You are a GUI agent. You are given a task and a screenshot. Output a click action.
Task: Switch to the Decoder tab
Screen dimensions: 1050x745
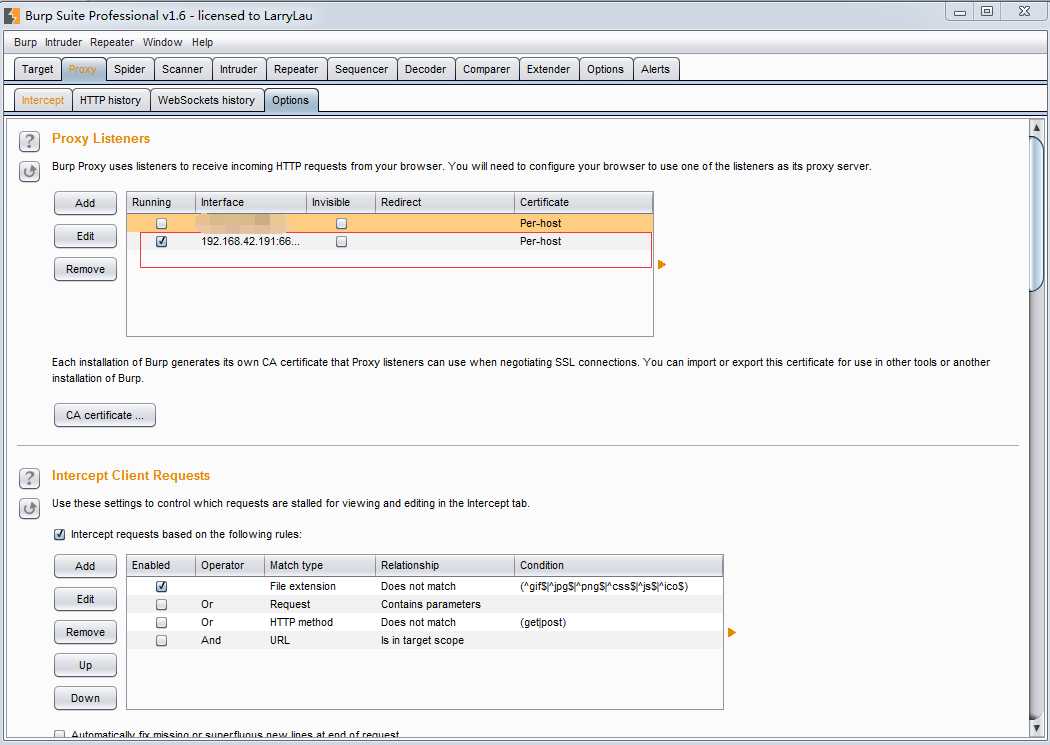pos(425,69)
